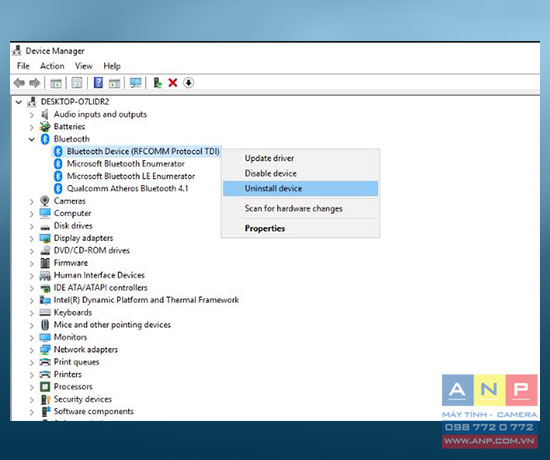Viewport: 550px width, 460px height.
Task: Select Microsoft Bluetooth LE Enumerator
Action: pos(131,176)
